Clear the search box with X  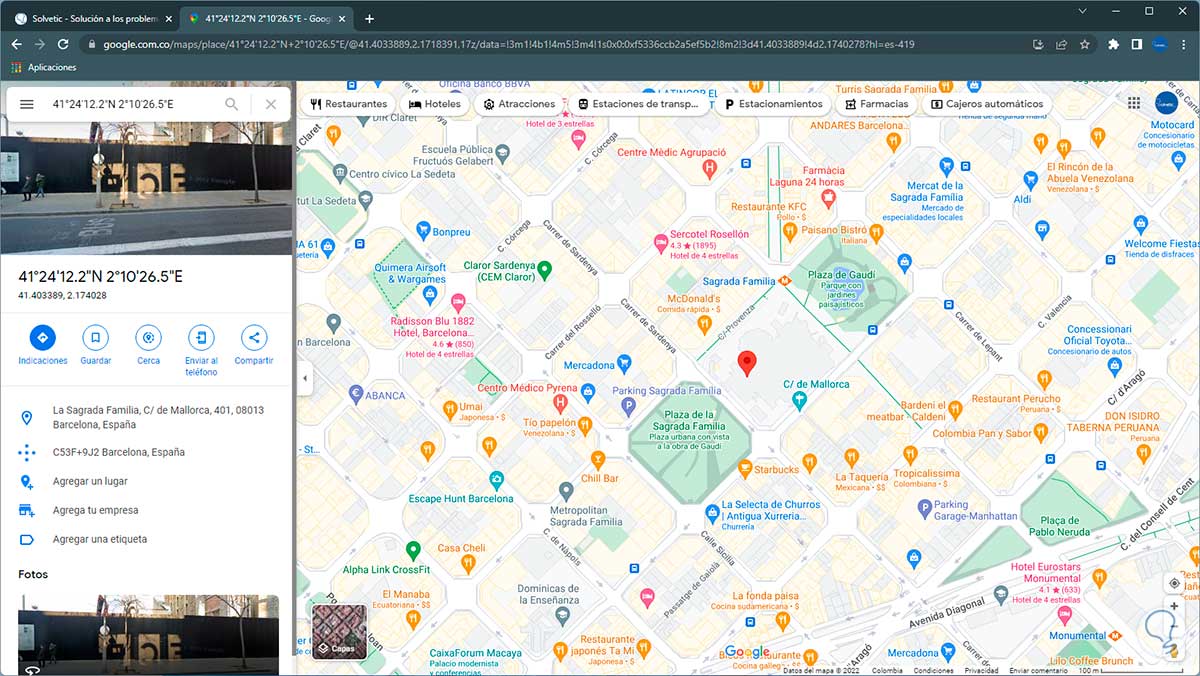(270, 104)
